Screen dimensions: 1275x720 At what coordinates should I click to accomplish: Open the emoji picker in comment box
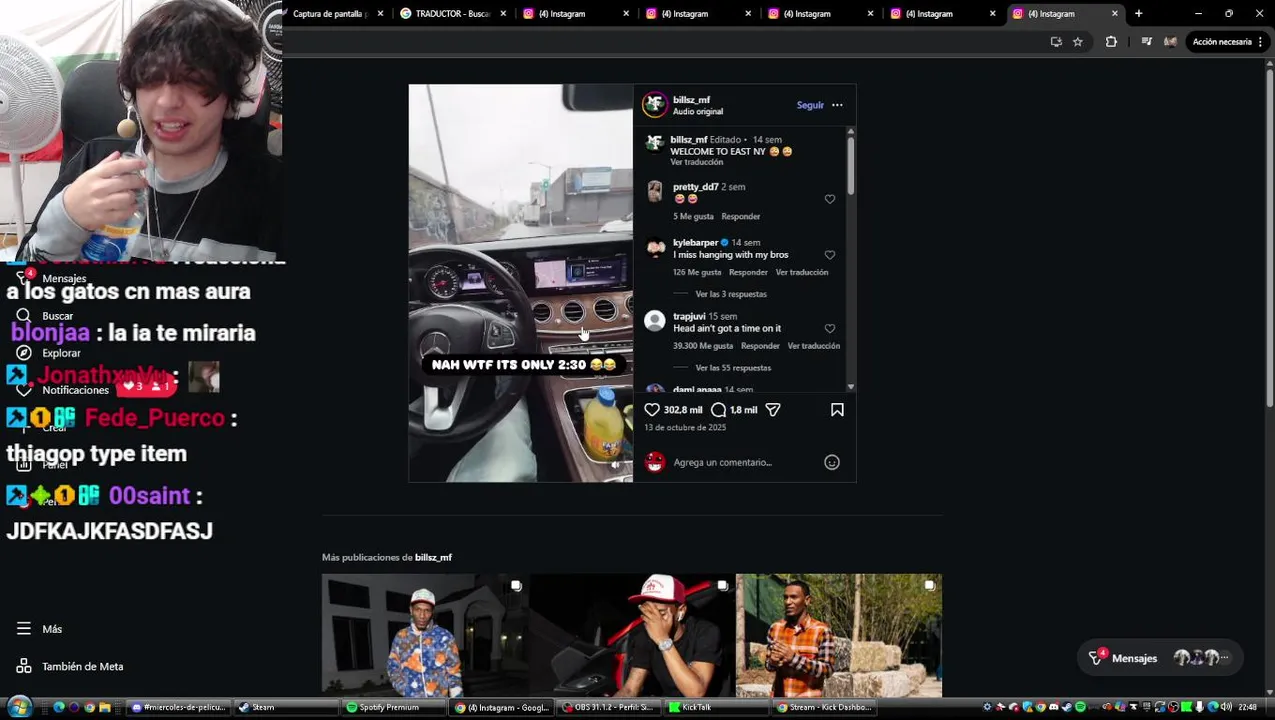coord(831,462)
